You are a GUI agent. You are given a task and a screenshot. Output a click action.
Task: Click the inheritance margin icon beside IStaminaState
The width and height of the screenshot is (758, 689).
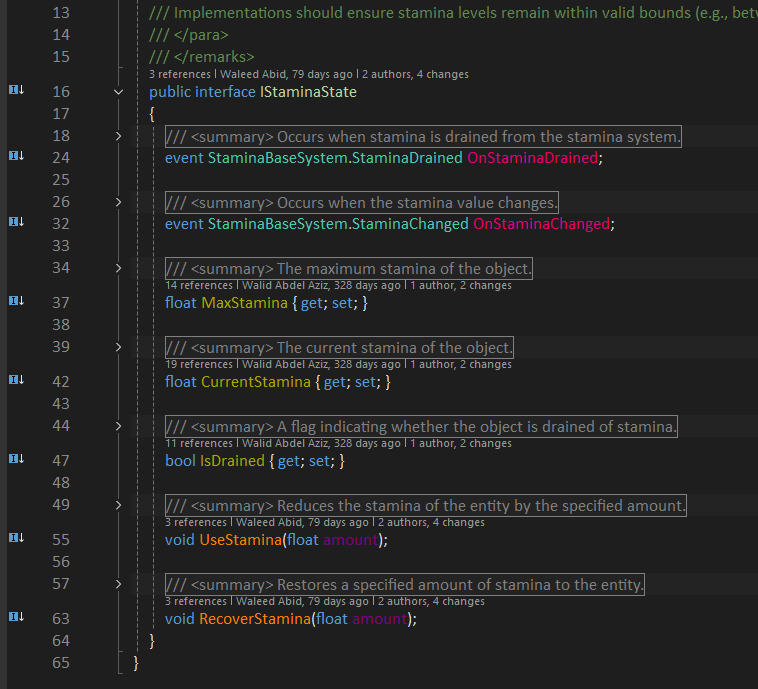(x=16, y=92)
